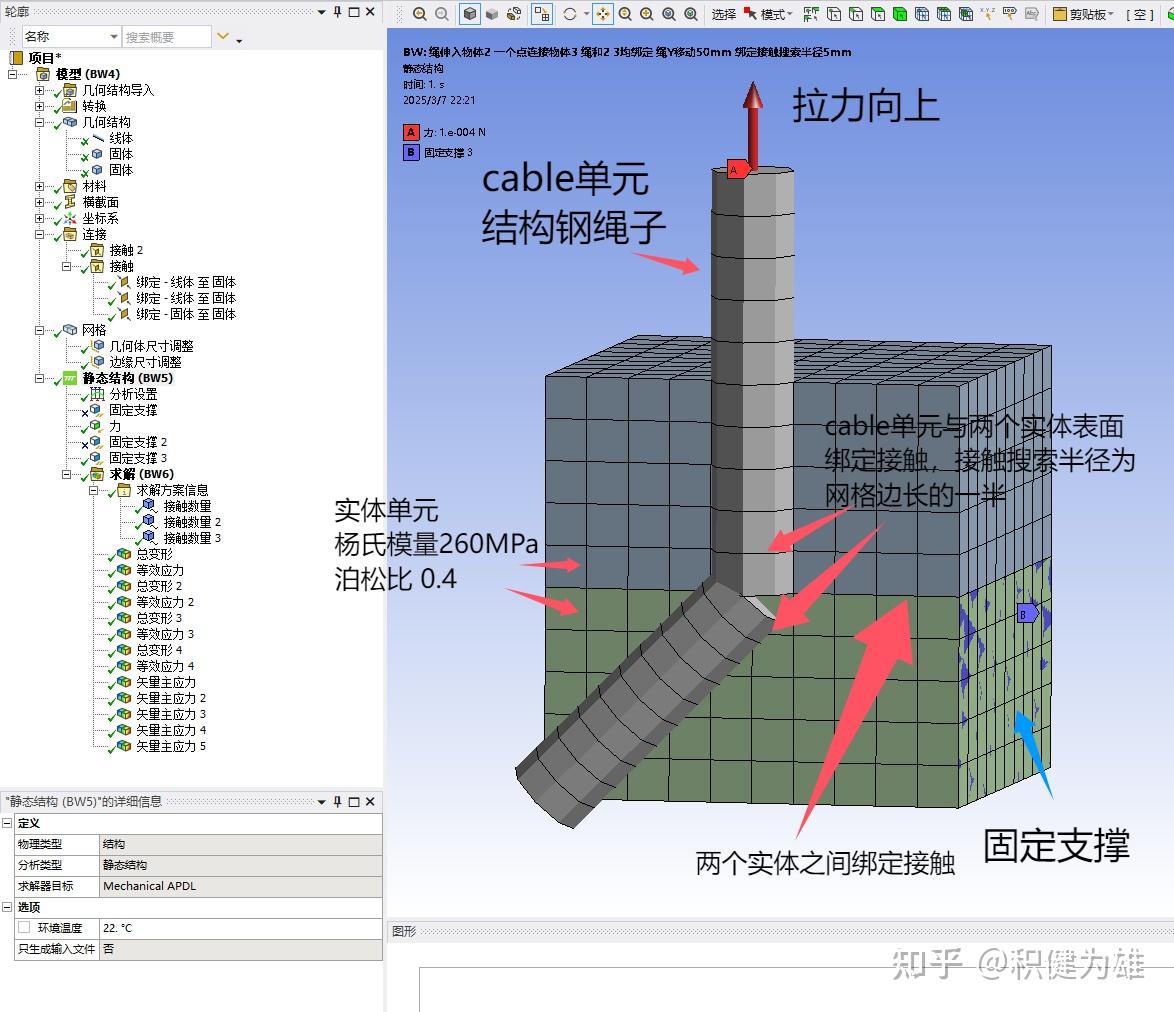Select 绑定 - 固体 至 固体 contact
Viewport: 1174px width, 1012px height.
pos(186,314)
